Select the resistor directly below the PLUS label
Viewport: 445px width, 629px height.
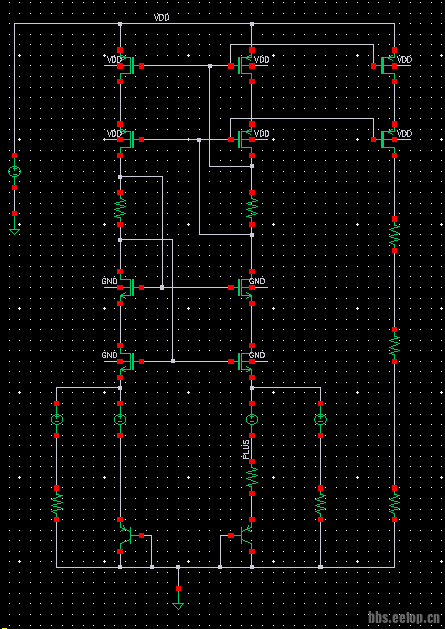click(252, 477)
